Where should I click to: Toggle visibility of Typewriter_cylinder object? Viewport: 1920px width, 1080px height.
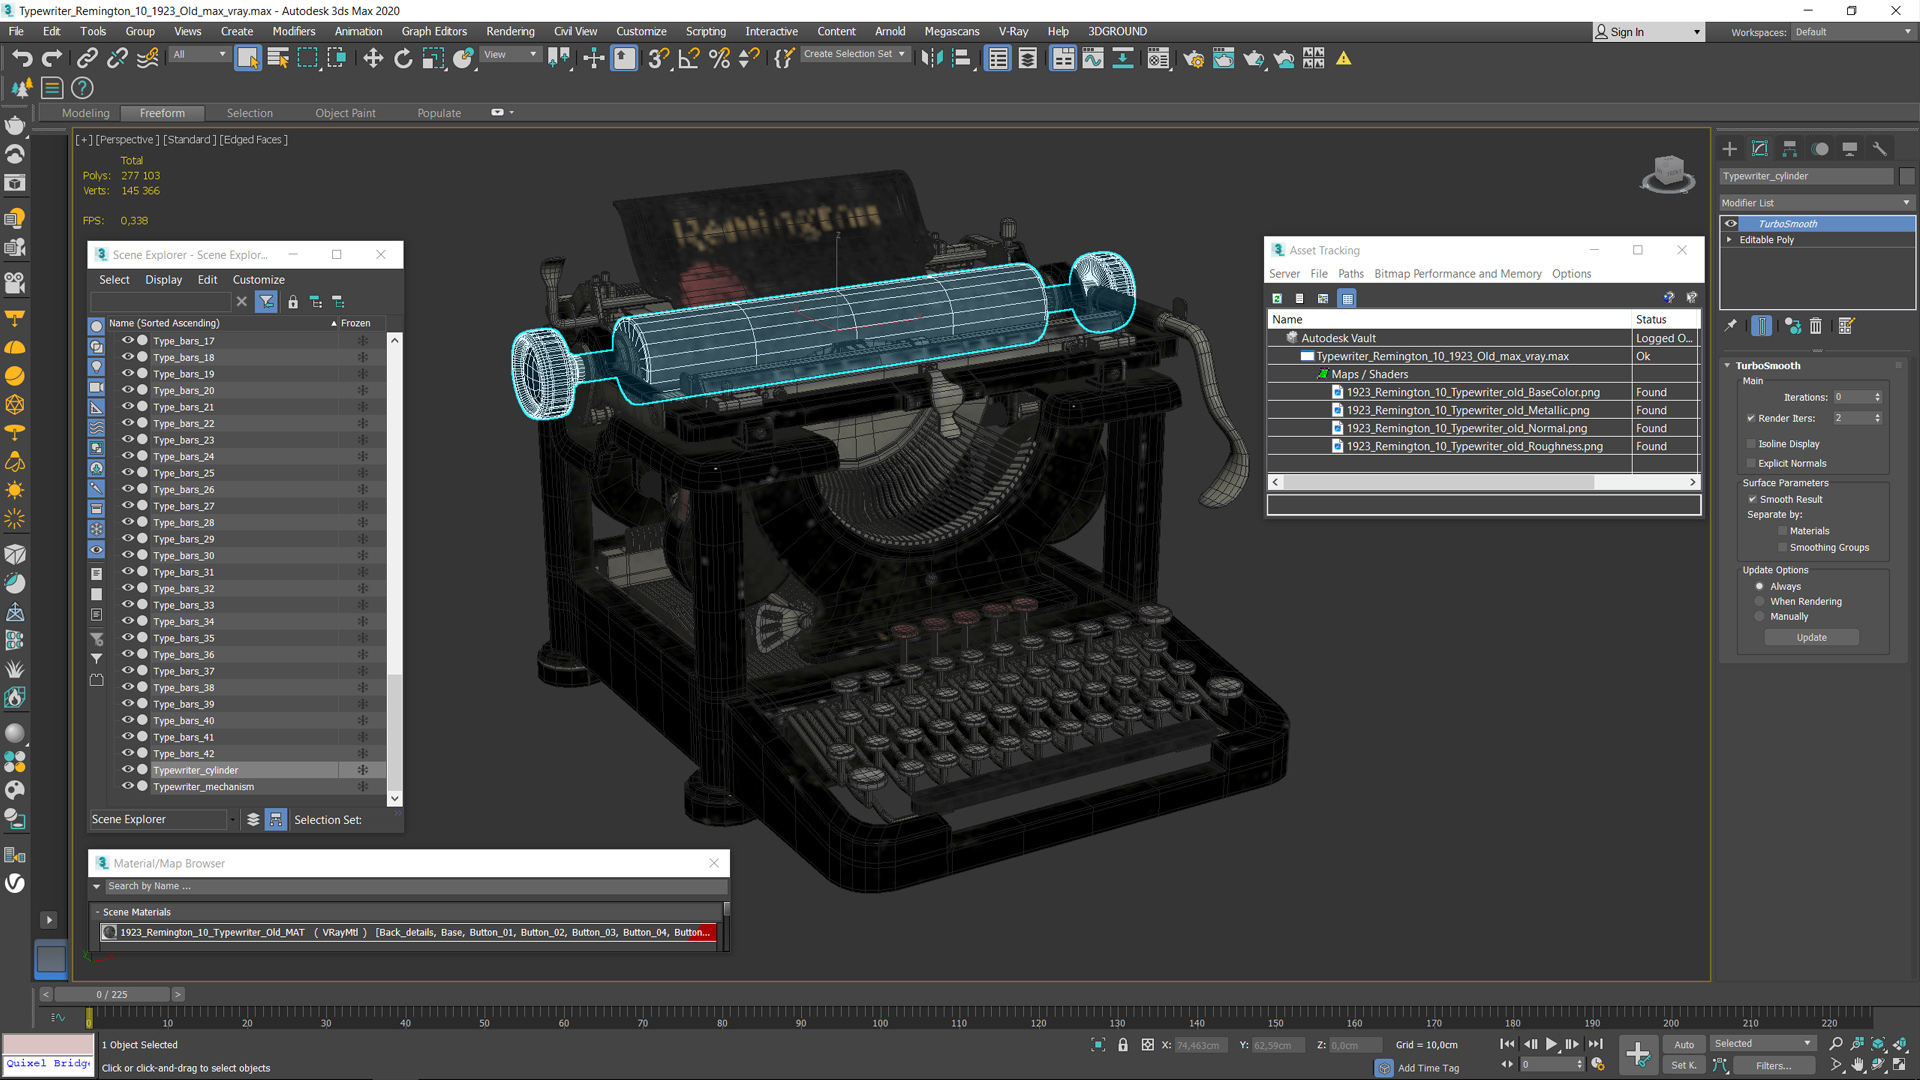128,770
